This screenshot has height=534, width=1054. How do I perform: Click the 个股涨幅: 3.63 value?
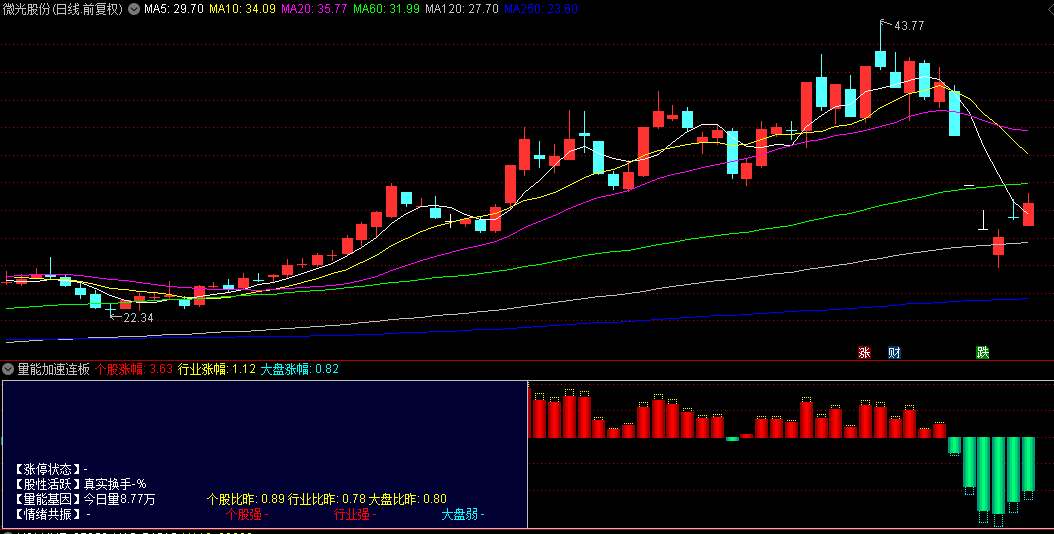point(134,369)
